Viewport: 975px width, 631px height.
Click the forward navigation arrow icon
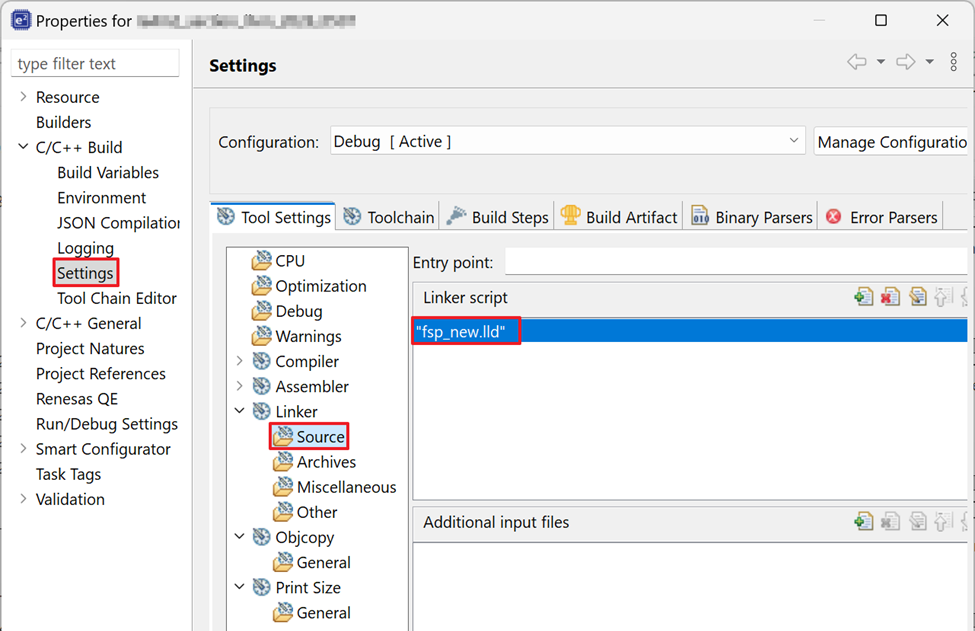905,62
